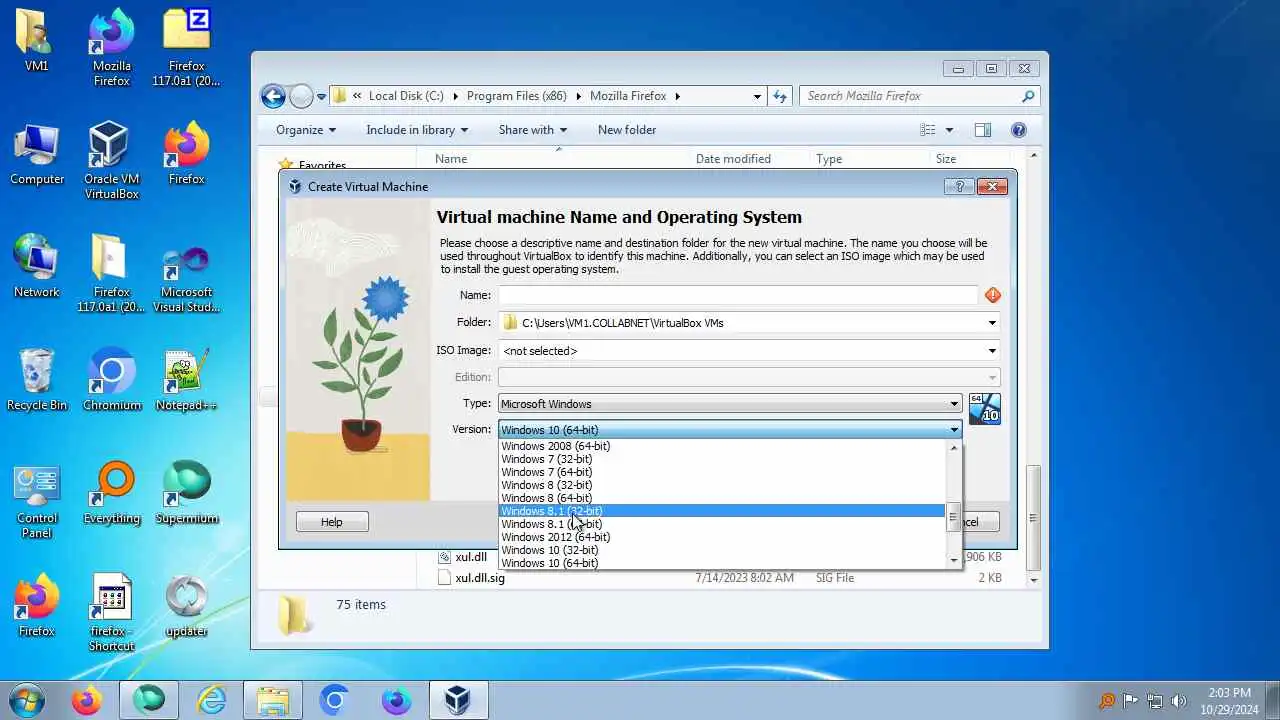Select the Everything search desktop shortcut
The image size is (1280, 720).
click(x=111, y=493)
